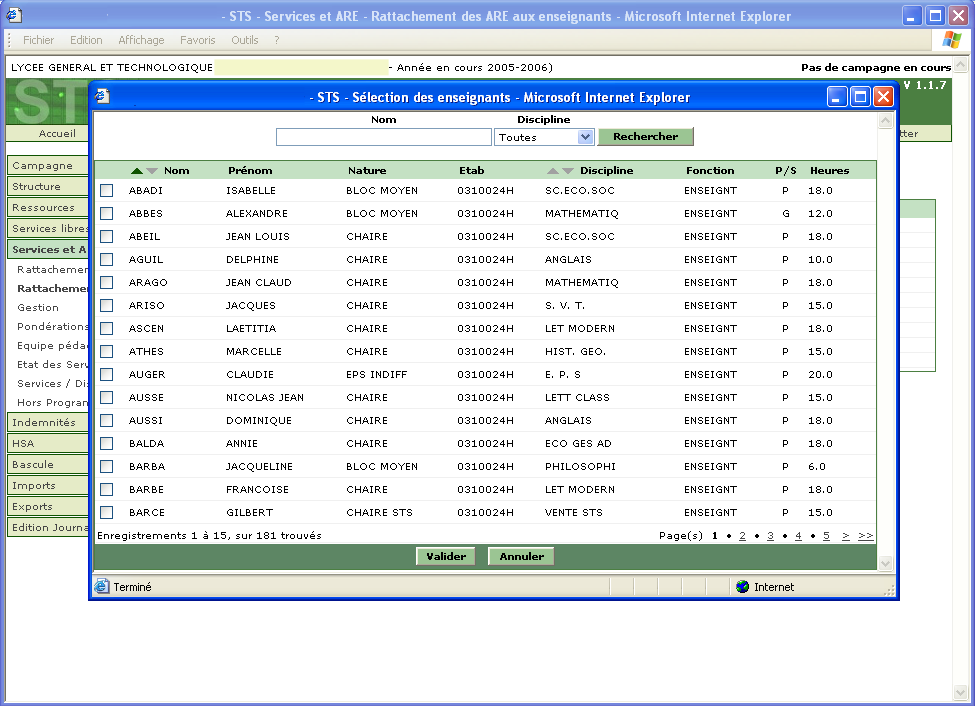Viewport: 975px width, 706px height.
Task: Open HSA in the sidebar menu
Action: point(47,444)
